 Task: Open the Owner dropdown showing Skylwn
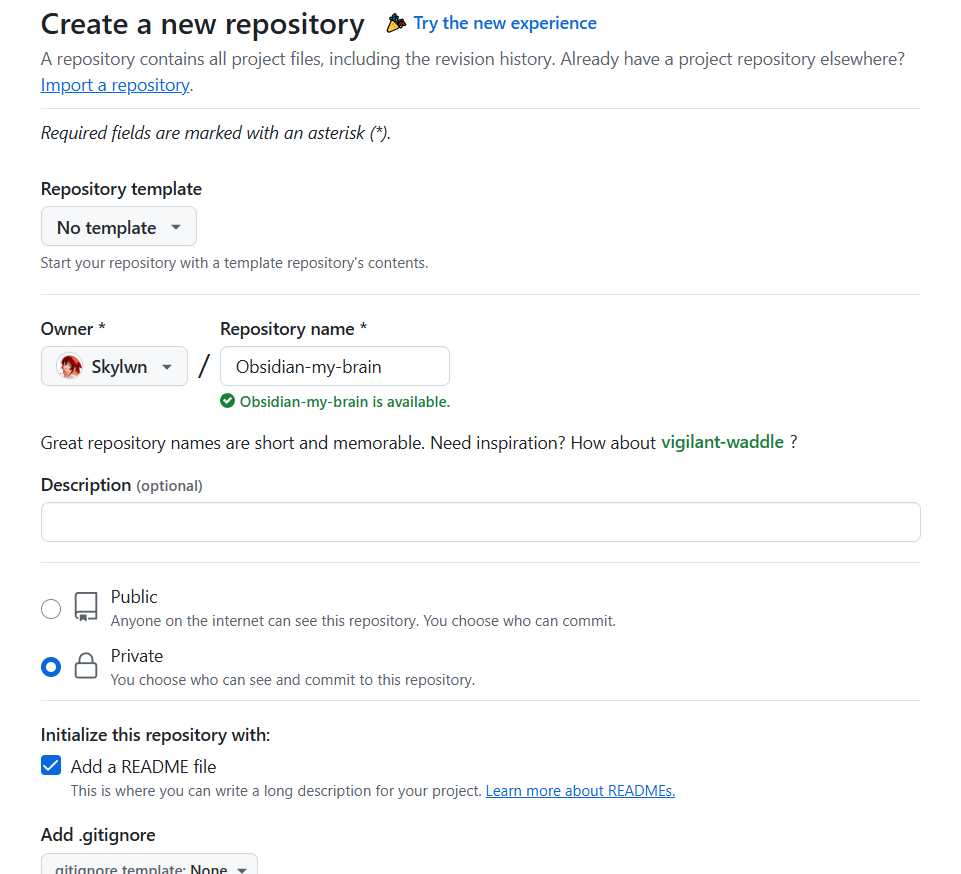point(115,367)
